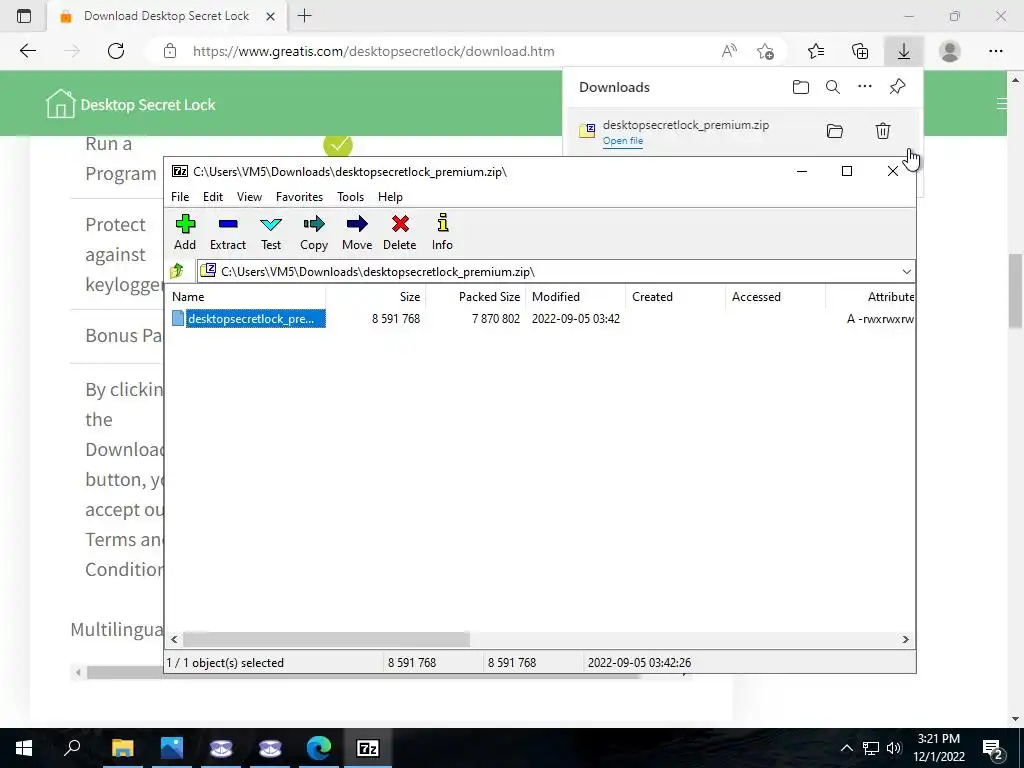Click the volume icon in system tray
The image size is (1024, 768).
pos(894,748)
